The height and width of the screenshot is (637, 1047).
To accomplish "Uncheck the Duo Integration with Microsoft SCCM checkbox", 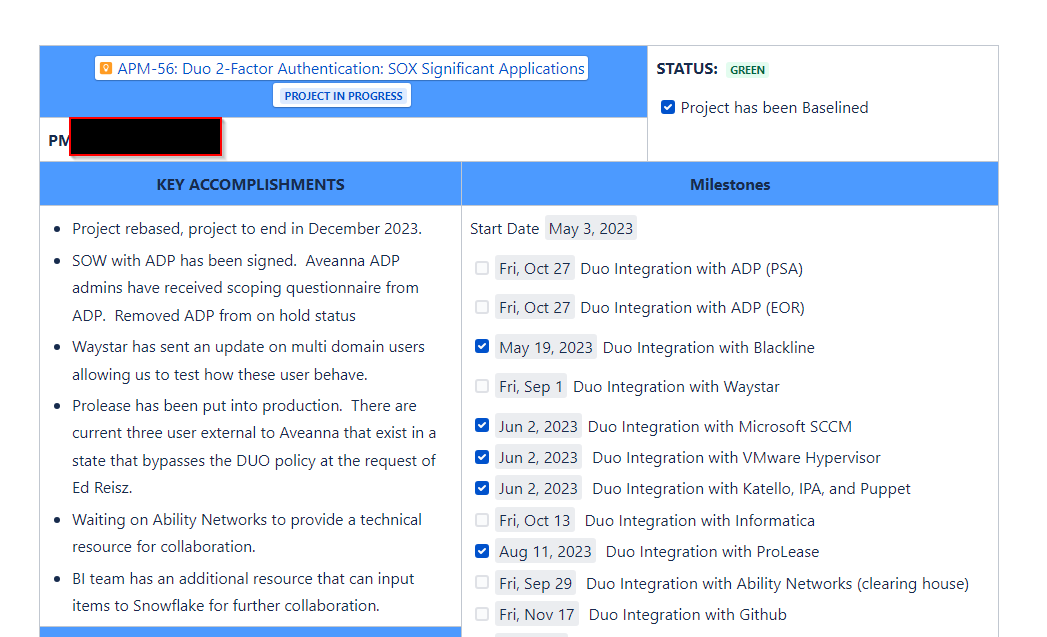I will (x=481, y=425).
